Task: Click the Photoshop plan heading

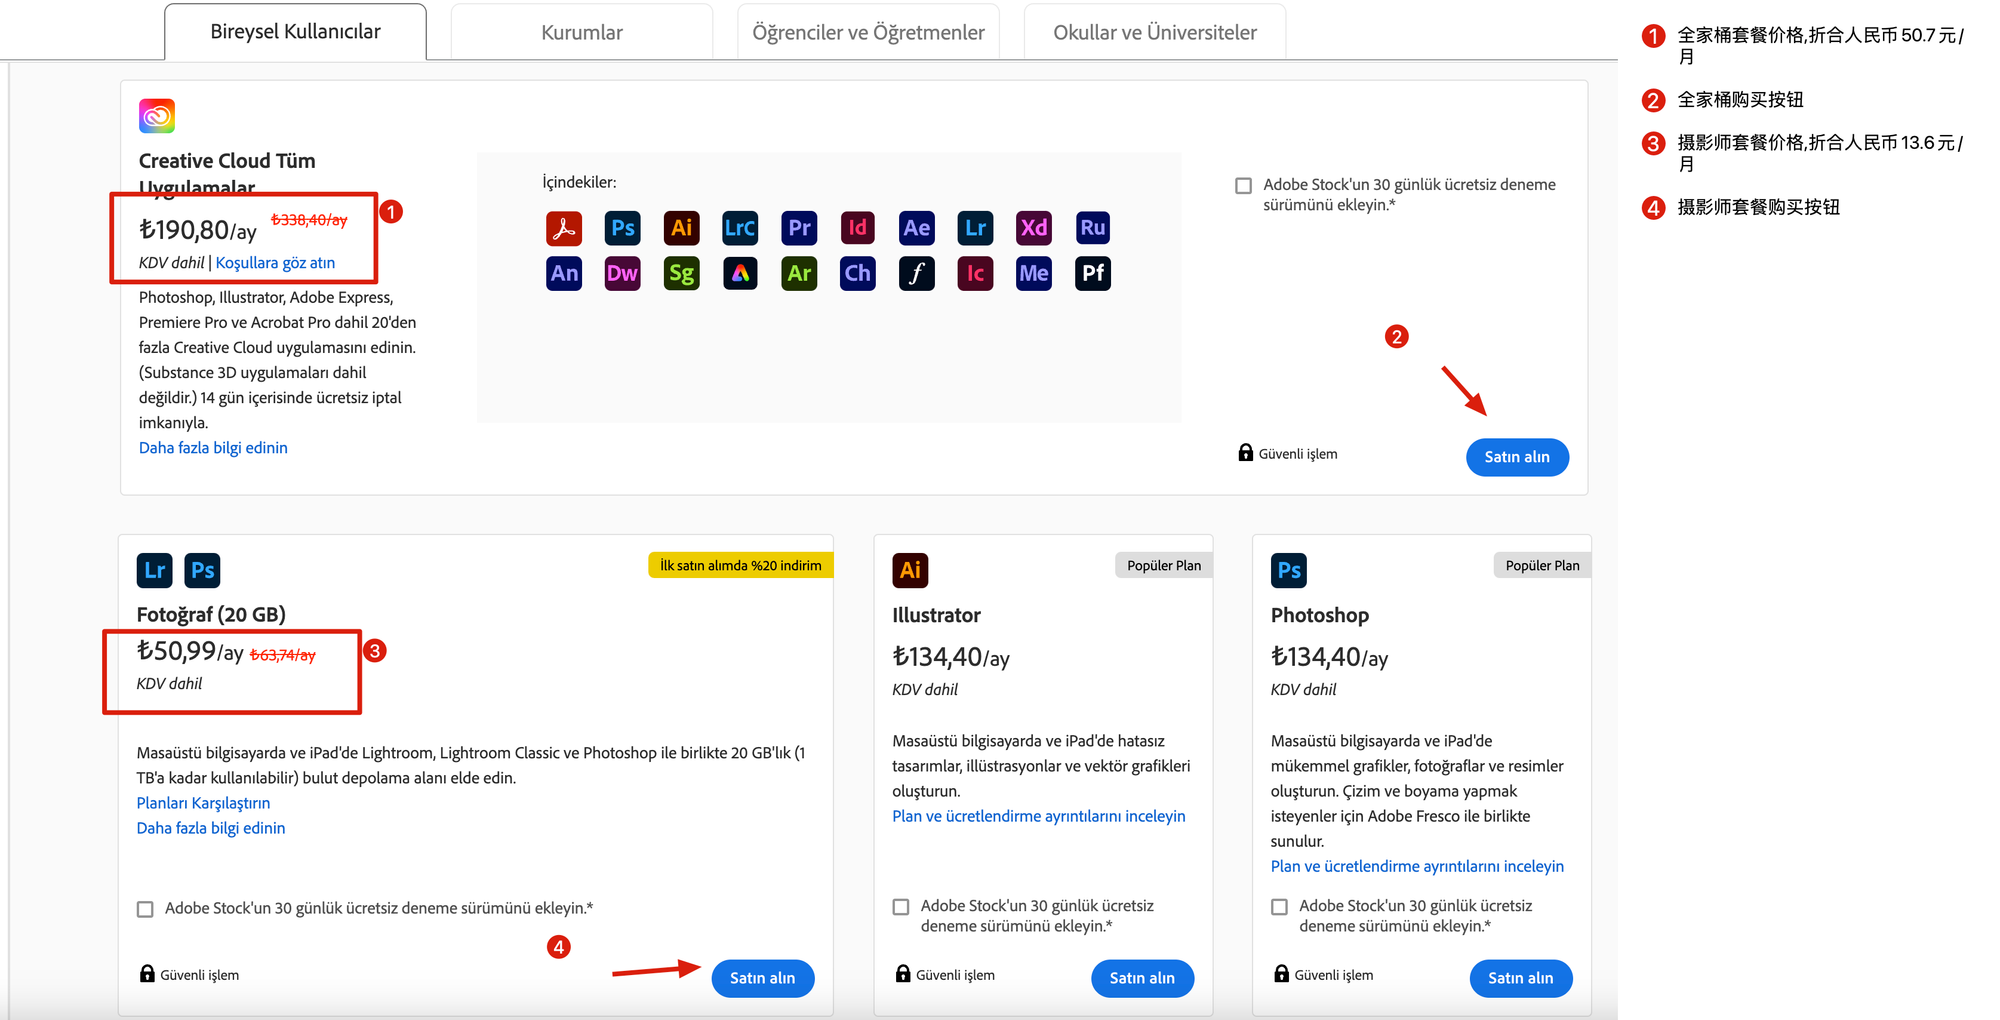Action: (1320, 615)
